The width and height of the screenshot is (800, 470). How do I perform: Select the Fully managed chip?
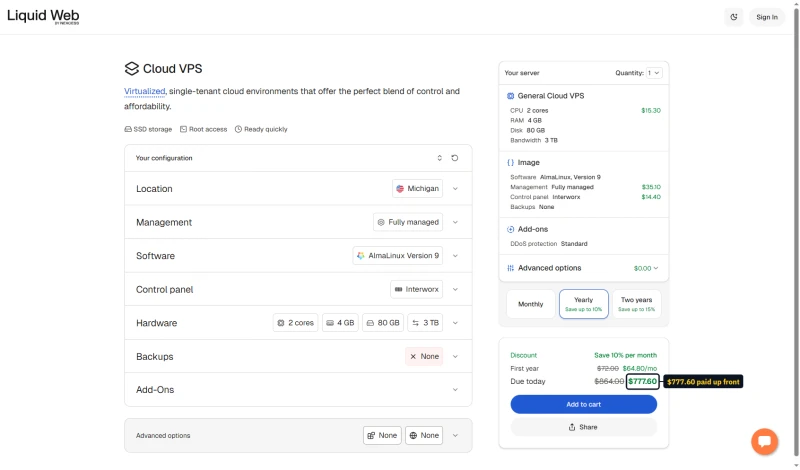tap(408, 222)
